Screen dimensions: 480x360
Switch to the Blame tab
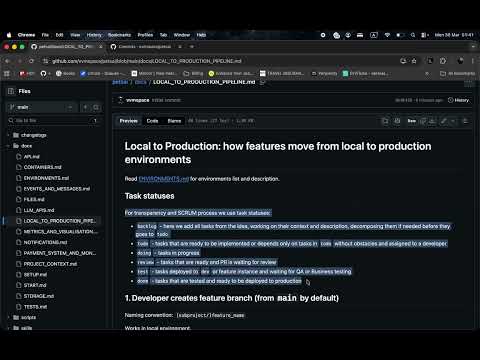(174, 121)
